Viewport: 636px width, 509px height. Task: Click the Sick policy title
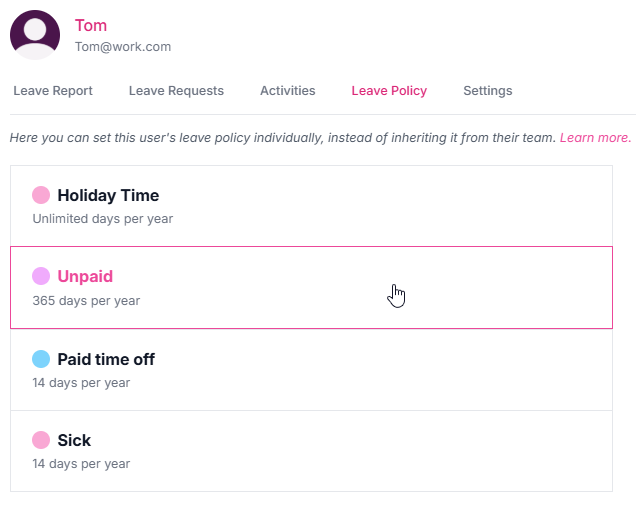[74, 440]
